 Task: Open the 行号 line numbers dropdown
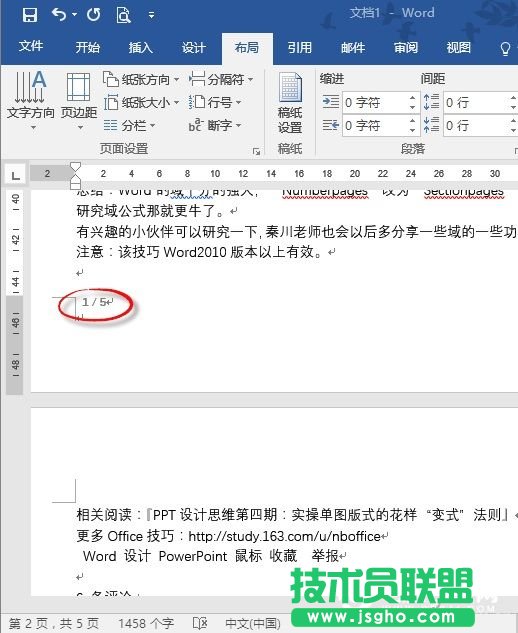pos(215,103)
